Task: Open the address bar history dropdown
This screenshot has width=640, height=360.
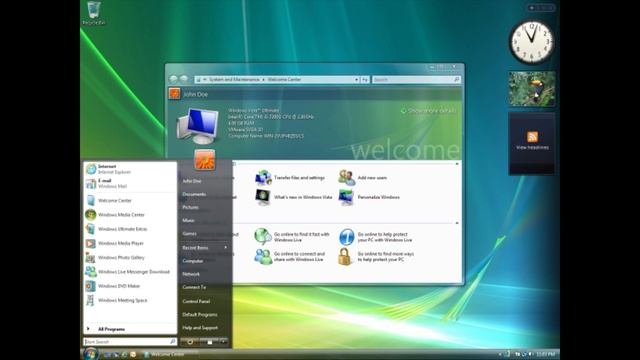Action: click(356, 80)
